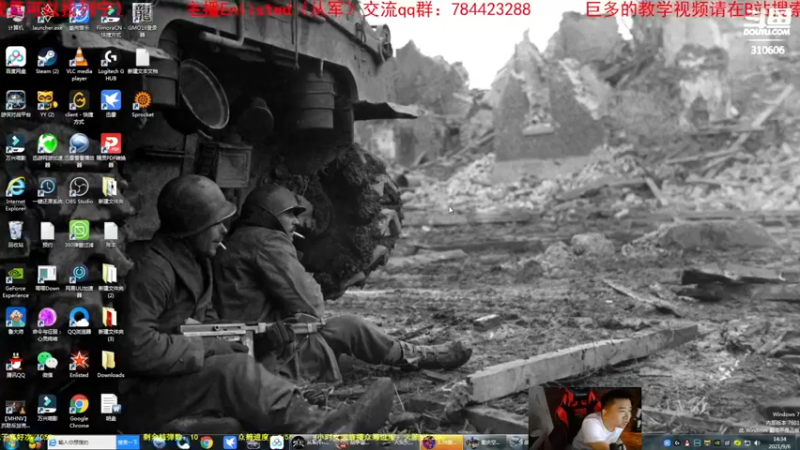
Task: Launch the Sprocket desktop shortcut
Action: pyautogui.click(x=142, y=104)
